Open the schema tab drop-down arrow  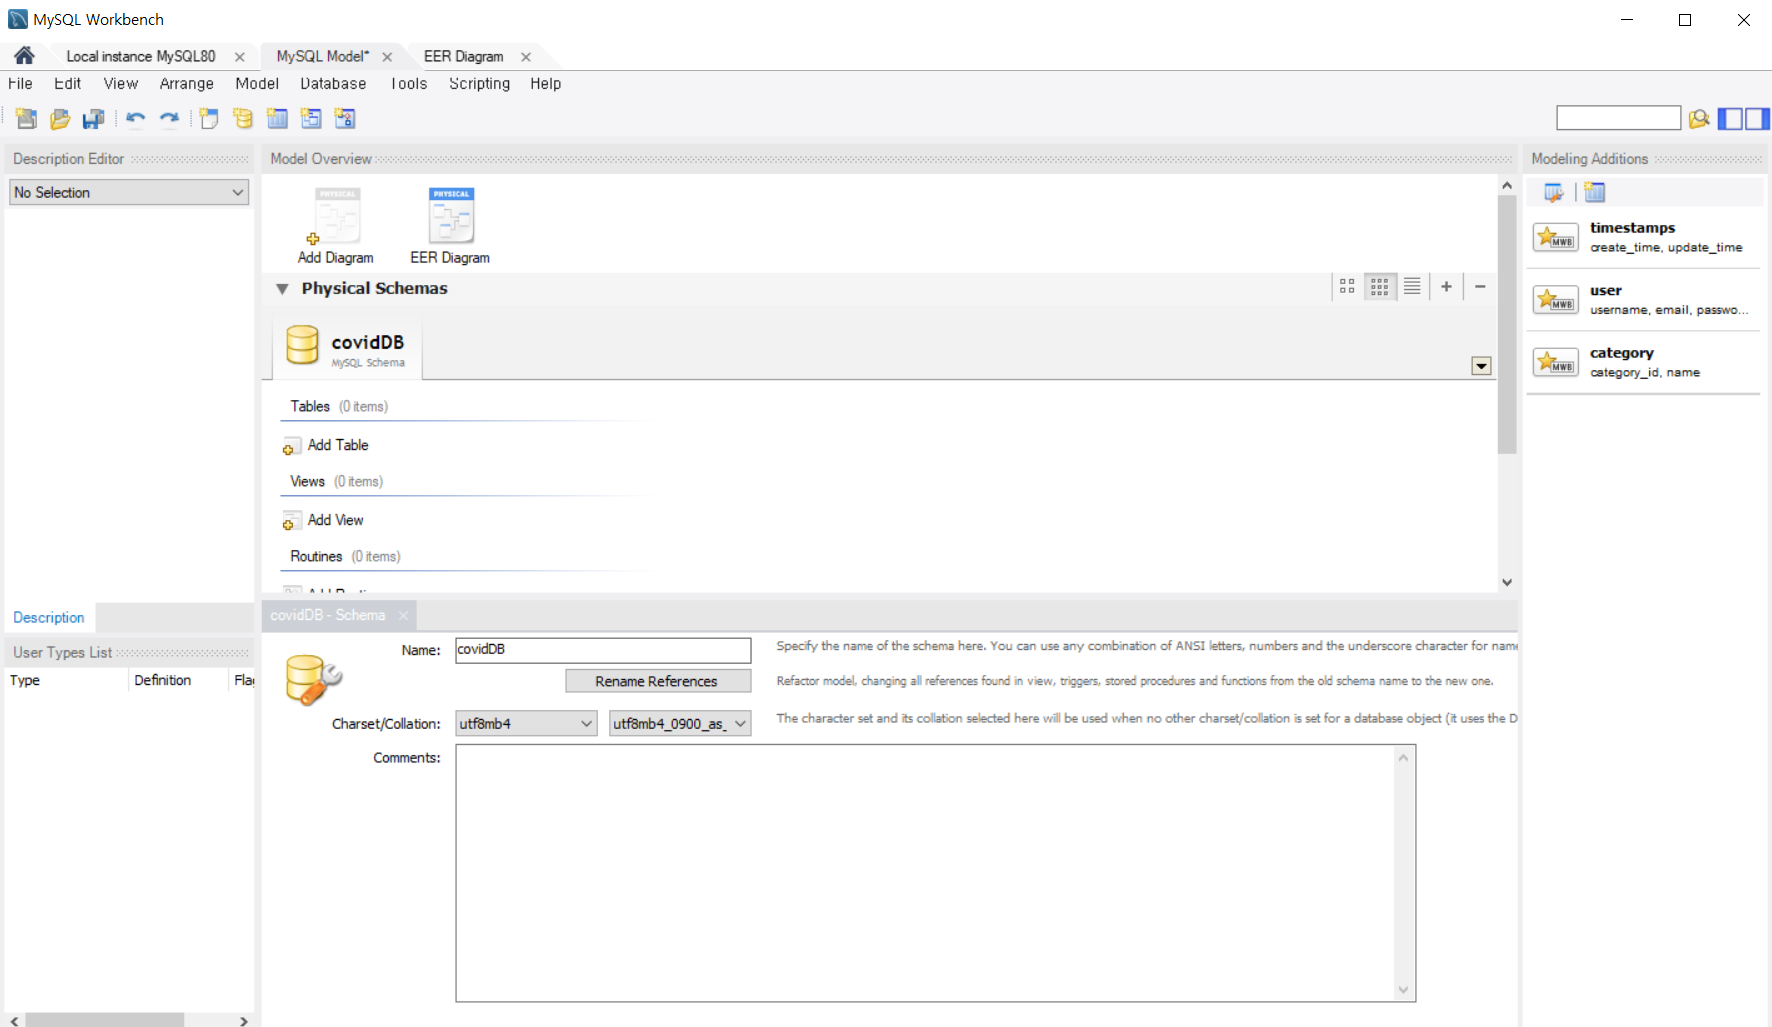tap(1481, 366)
